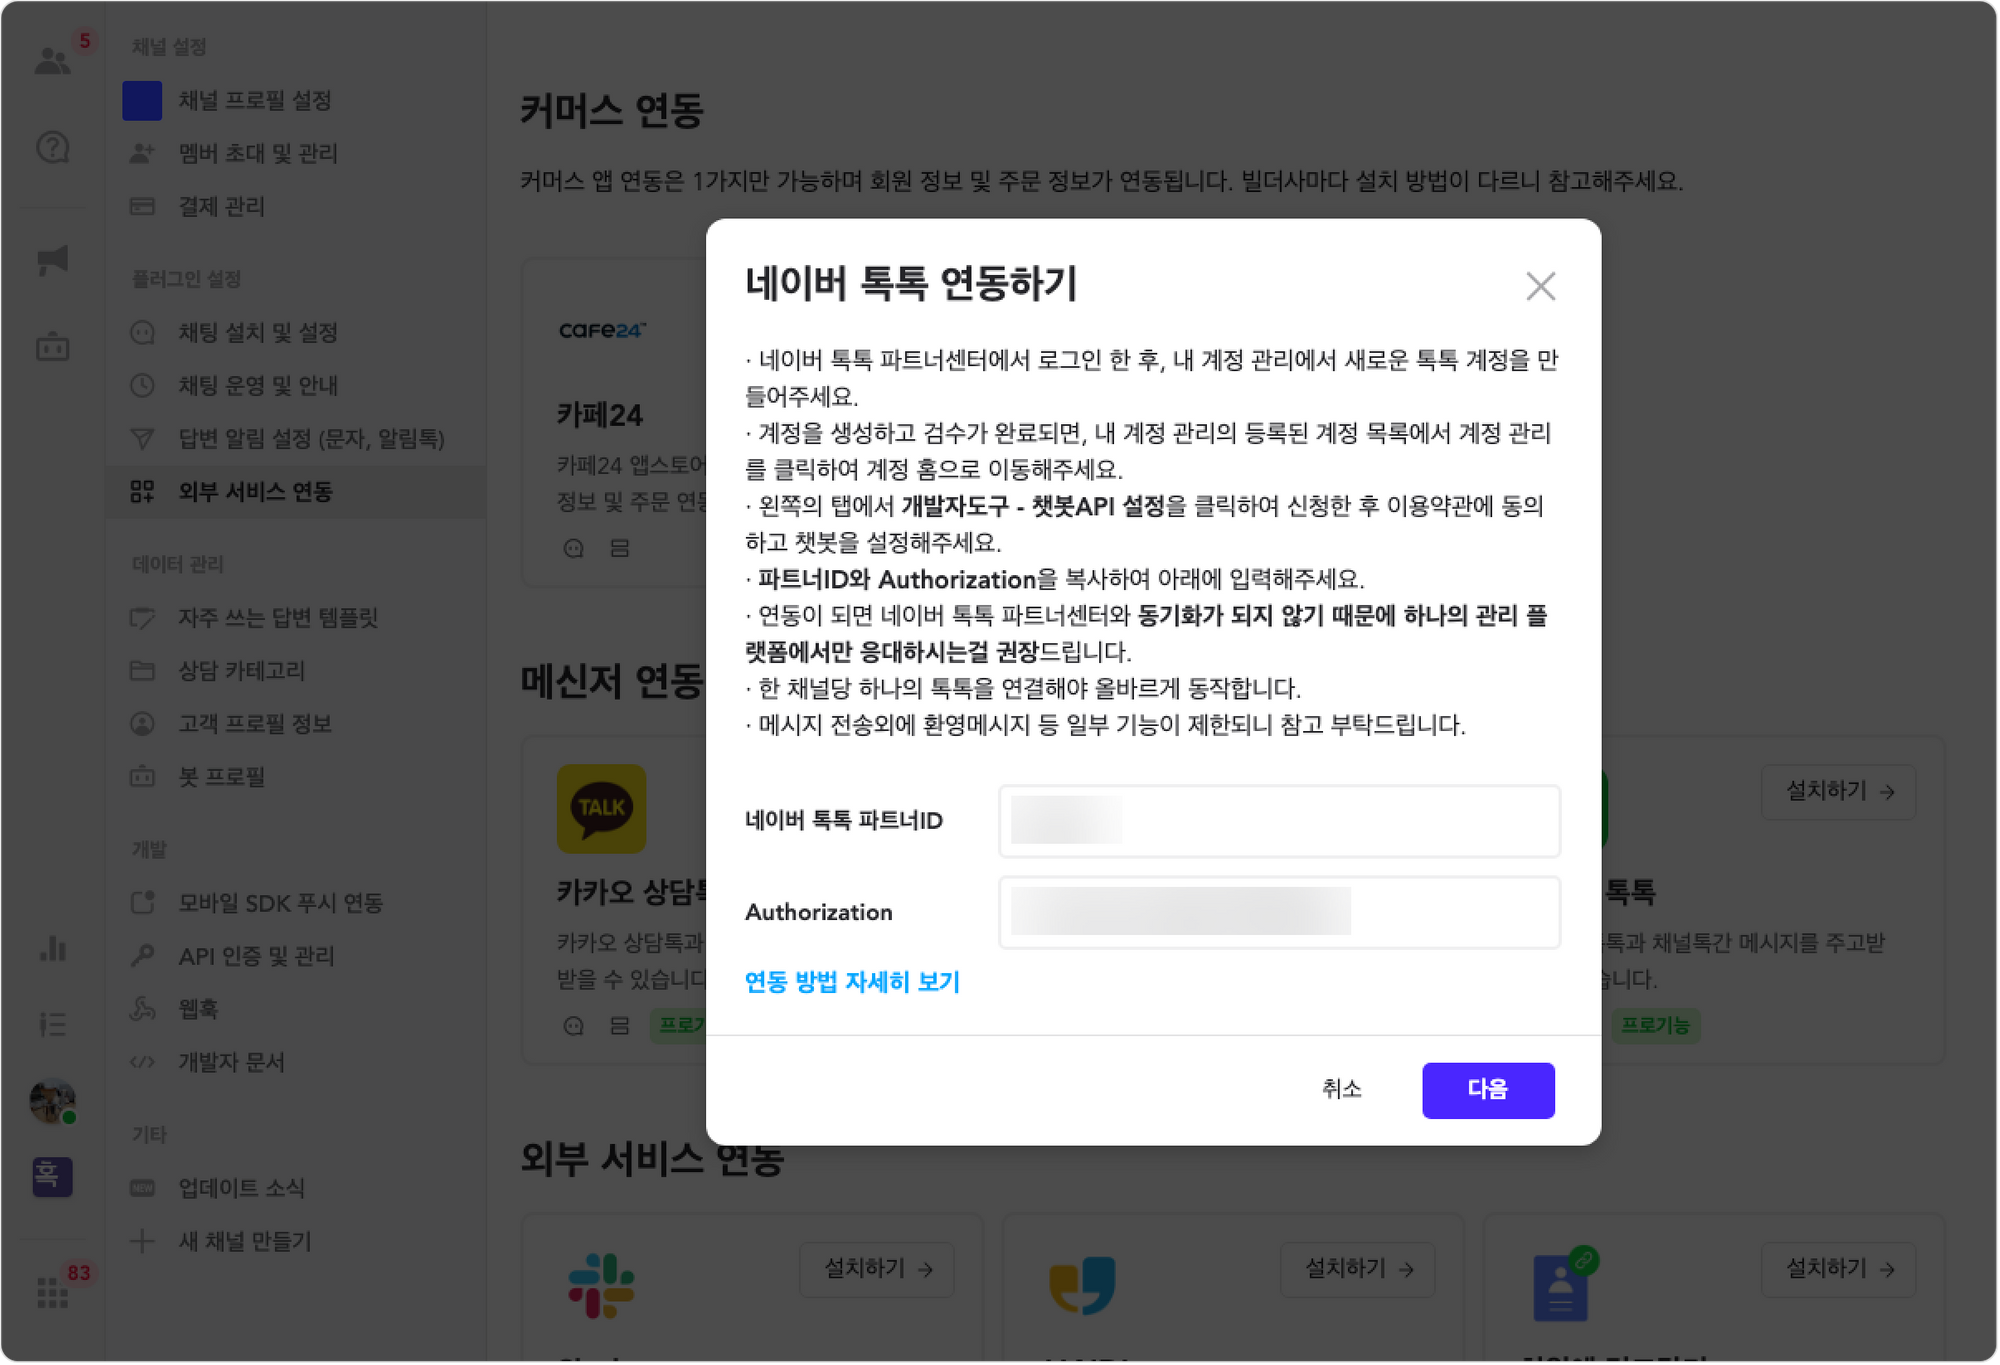Select 채널 프로필 설정 menu item
Screen dimensions: 2000x1365
click(254, 100)
